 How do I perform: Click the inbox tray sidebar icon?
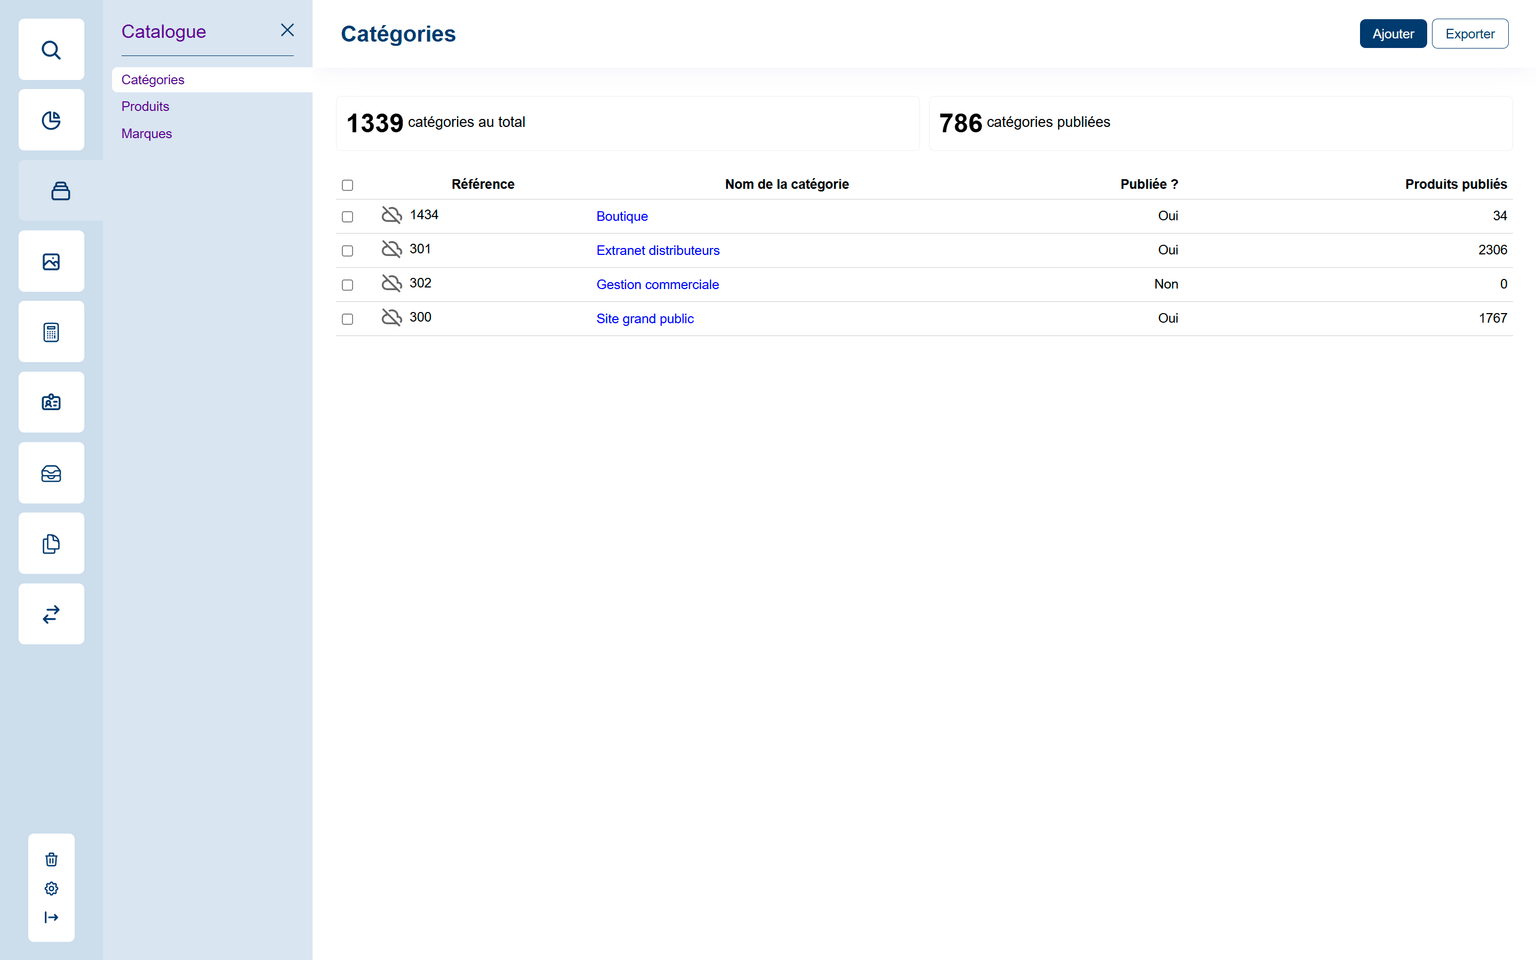click(51, 473)
